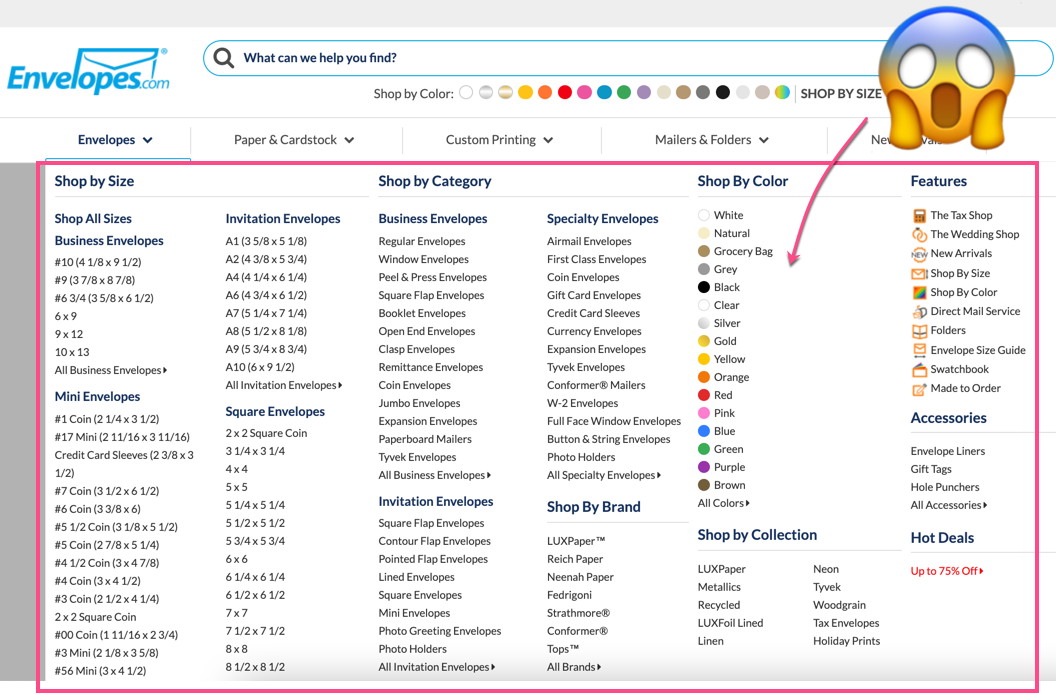Click the Shop By Color rainbow icon
The height and width of the screenshot is (694, 1056).
coord(919,292)
